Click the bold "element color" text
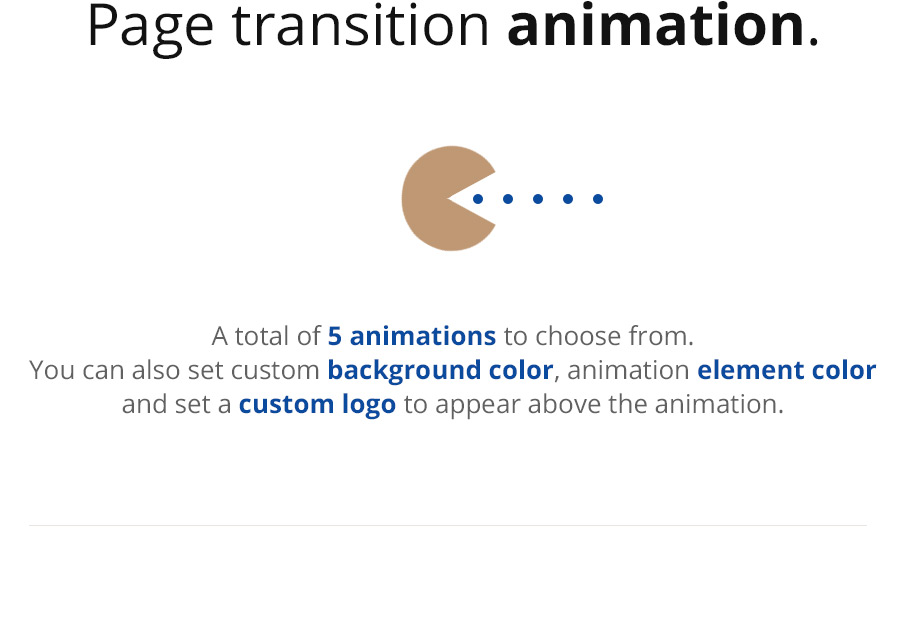 [786, 370]
